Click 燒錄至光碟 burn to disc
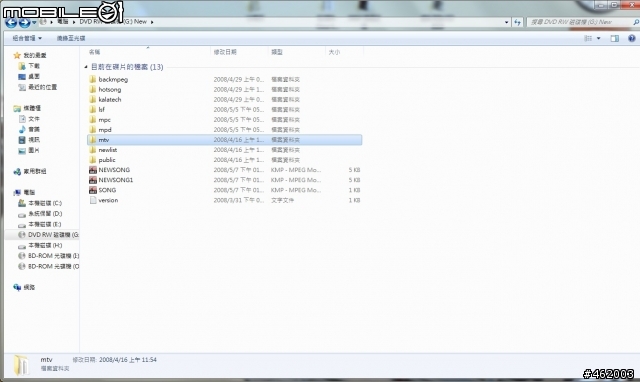The image size is (640, 382). click(x=71, y=38)
